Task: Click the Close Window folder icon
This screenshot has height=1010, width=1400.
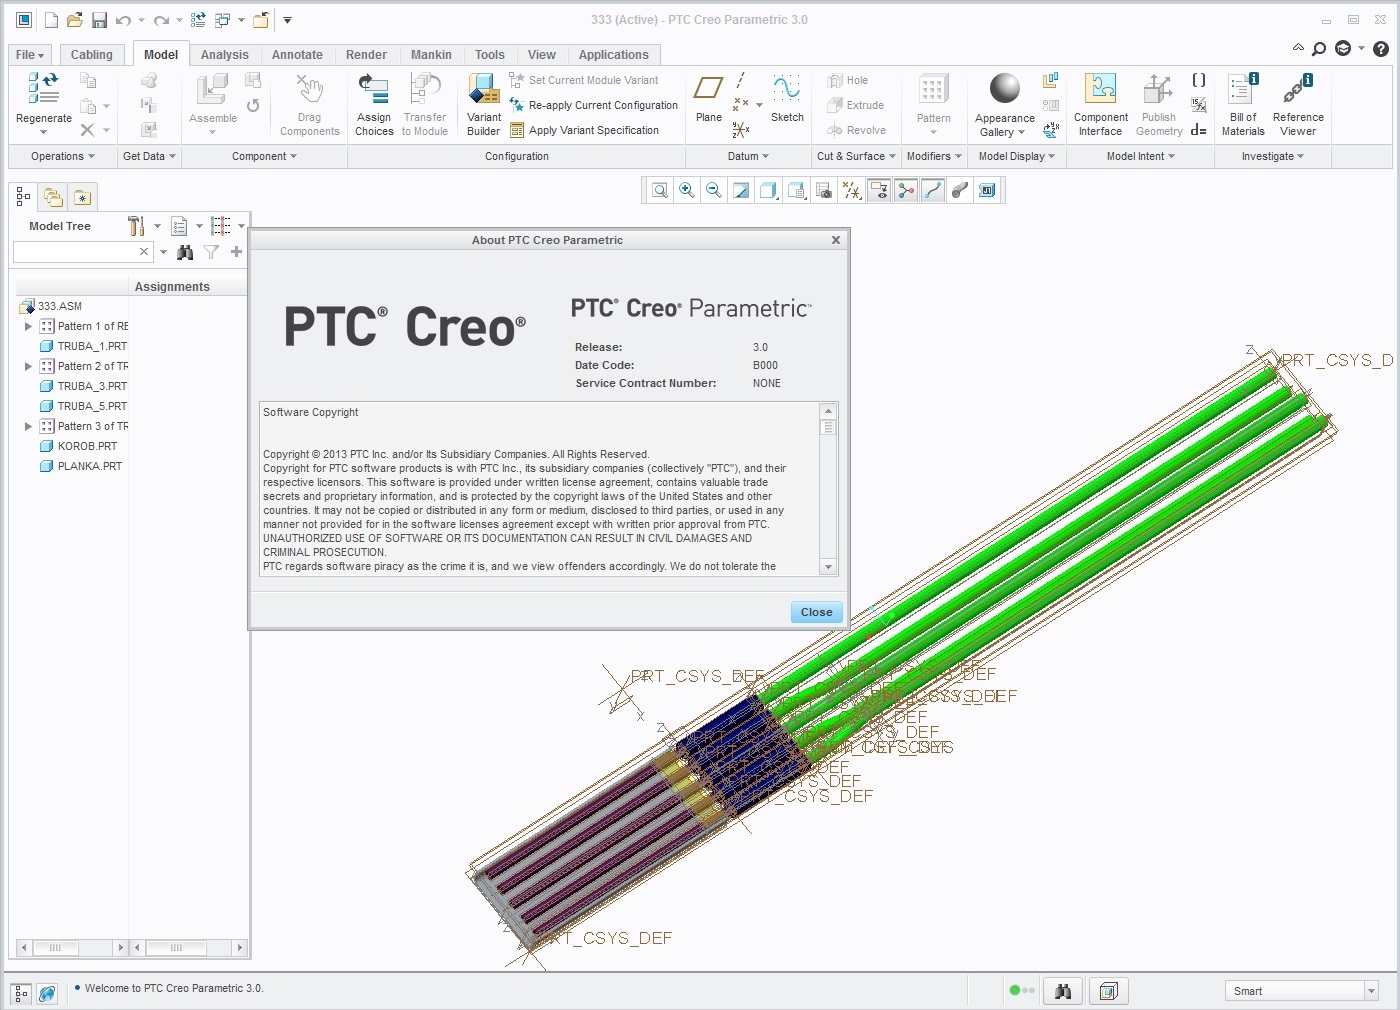Action: click(x=261, y=20)
